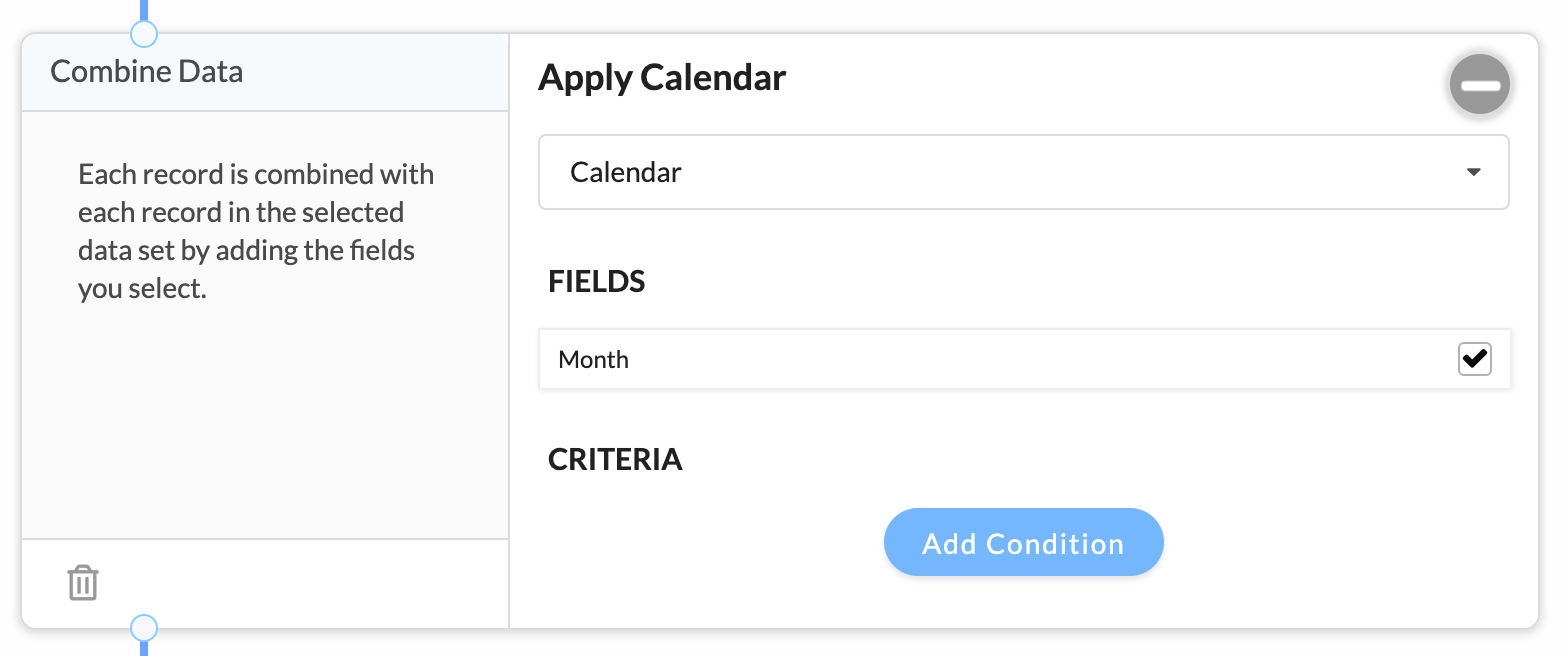
Task: Select the bottom connector circle node
Action: click(144, 628)
